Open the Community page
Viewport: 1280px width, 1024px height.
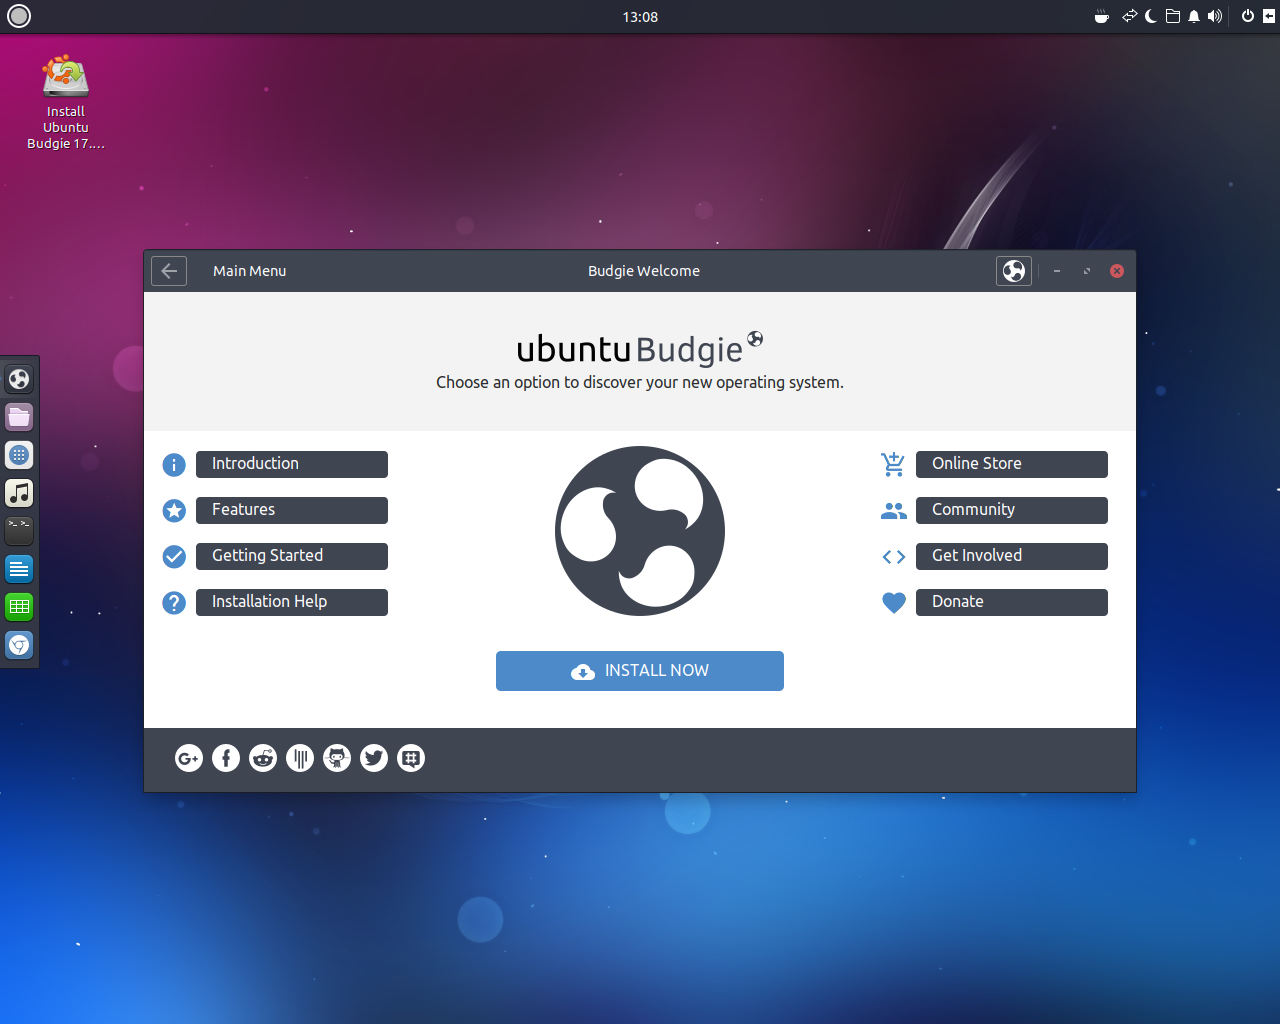1012,510
